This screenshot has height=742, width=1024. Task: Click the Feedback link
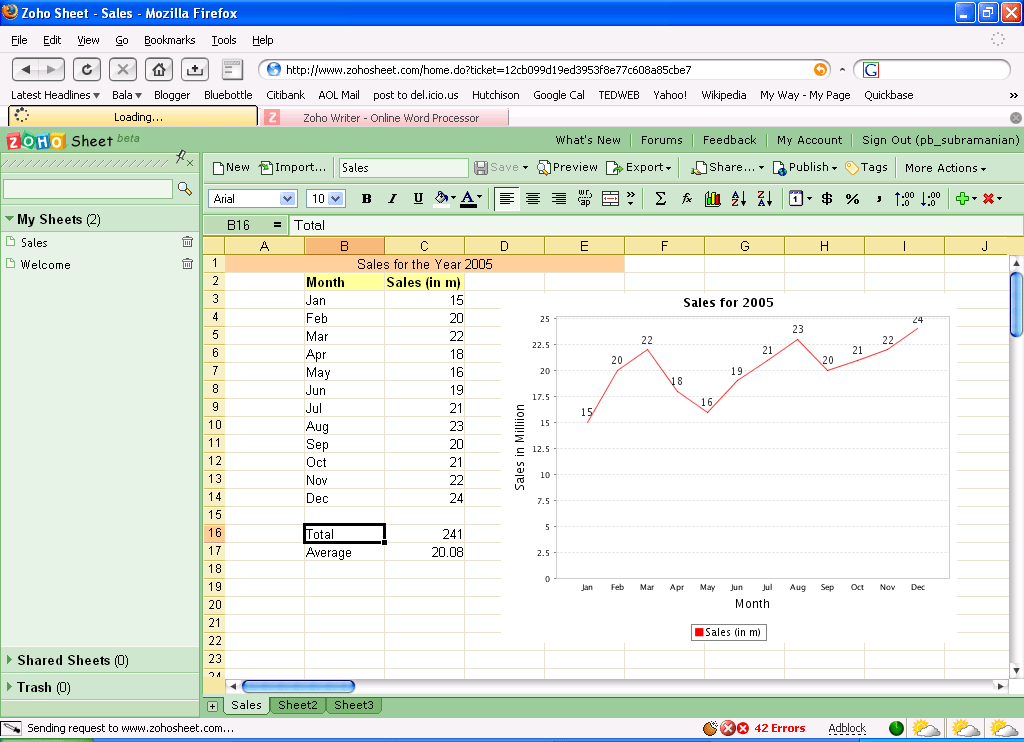729,140
